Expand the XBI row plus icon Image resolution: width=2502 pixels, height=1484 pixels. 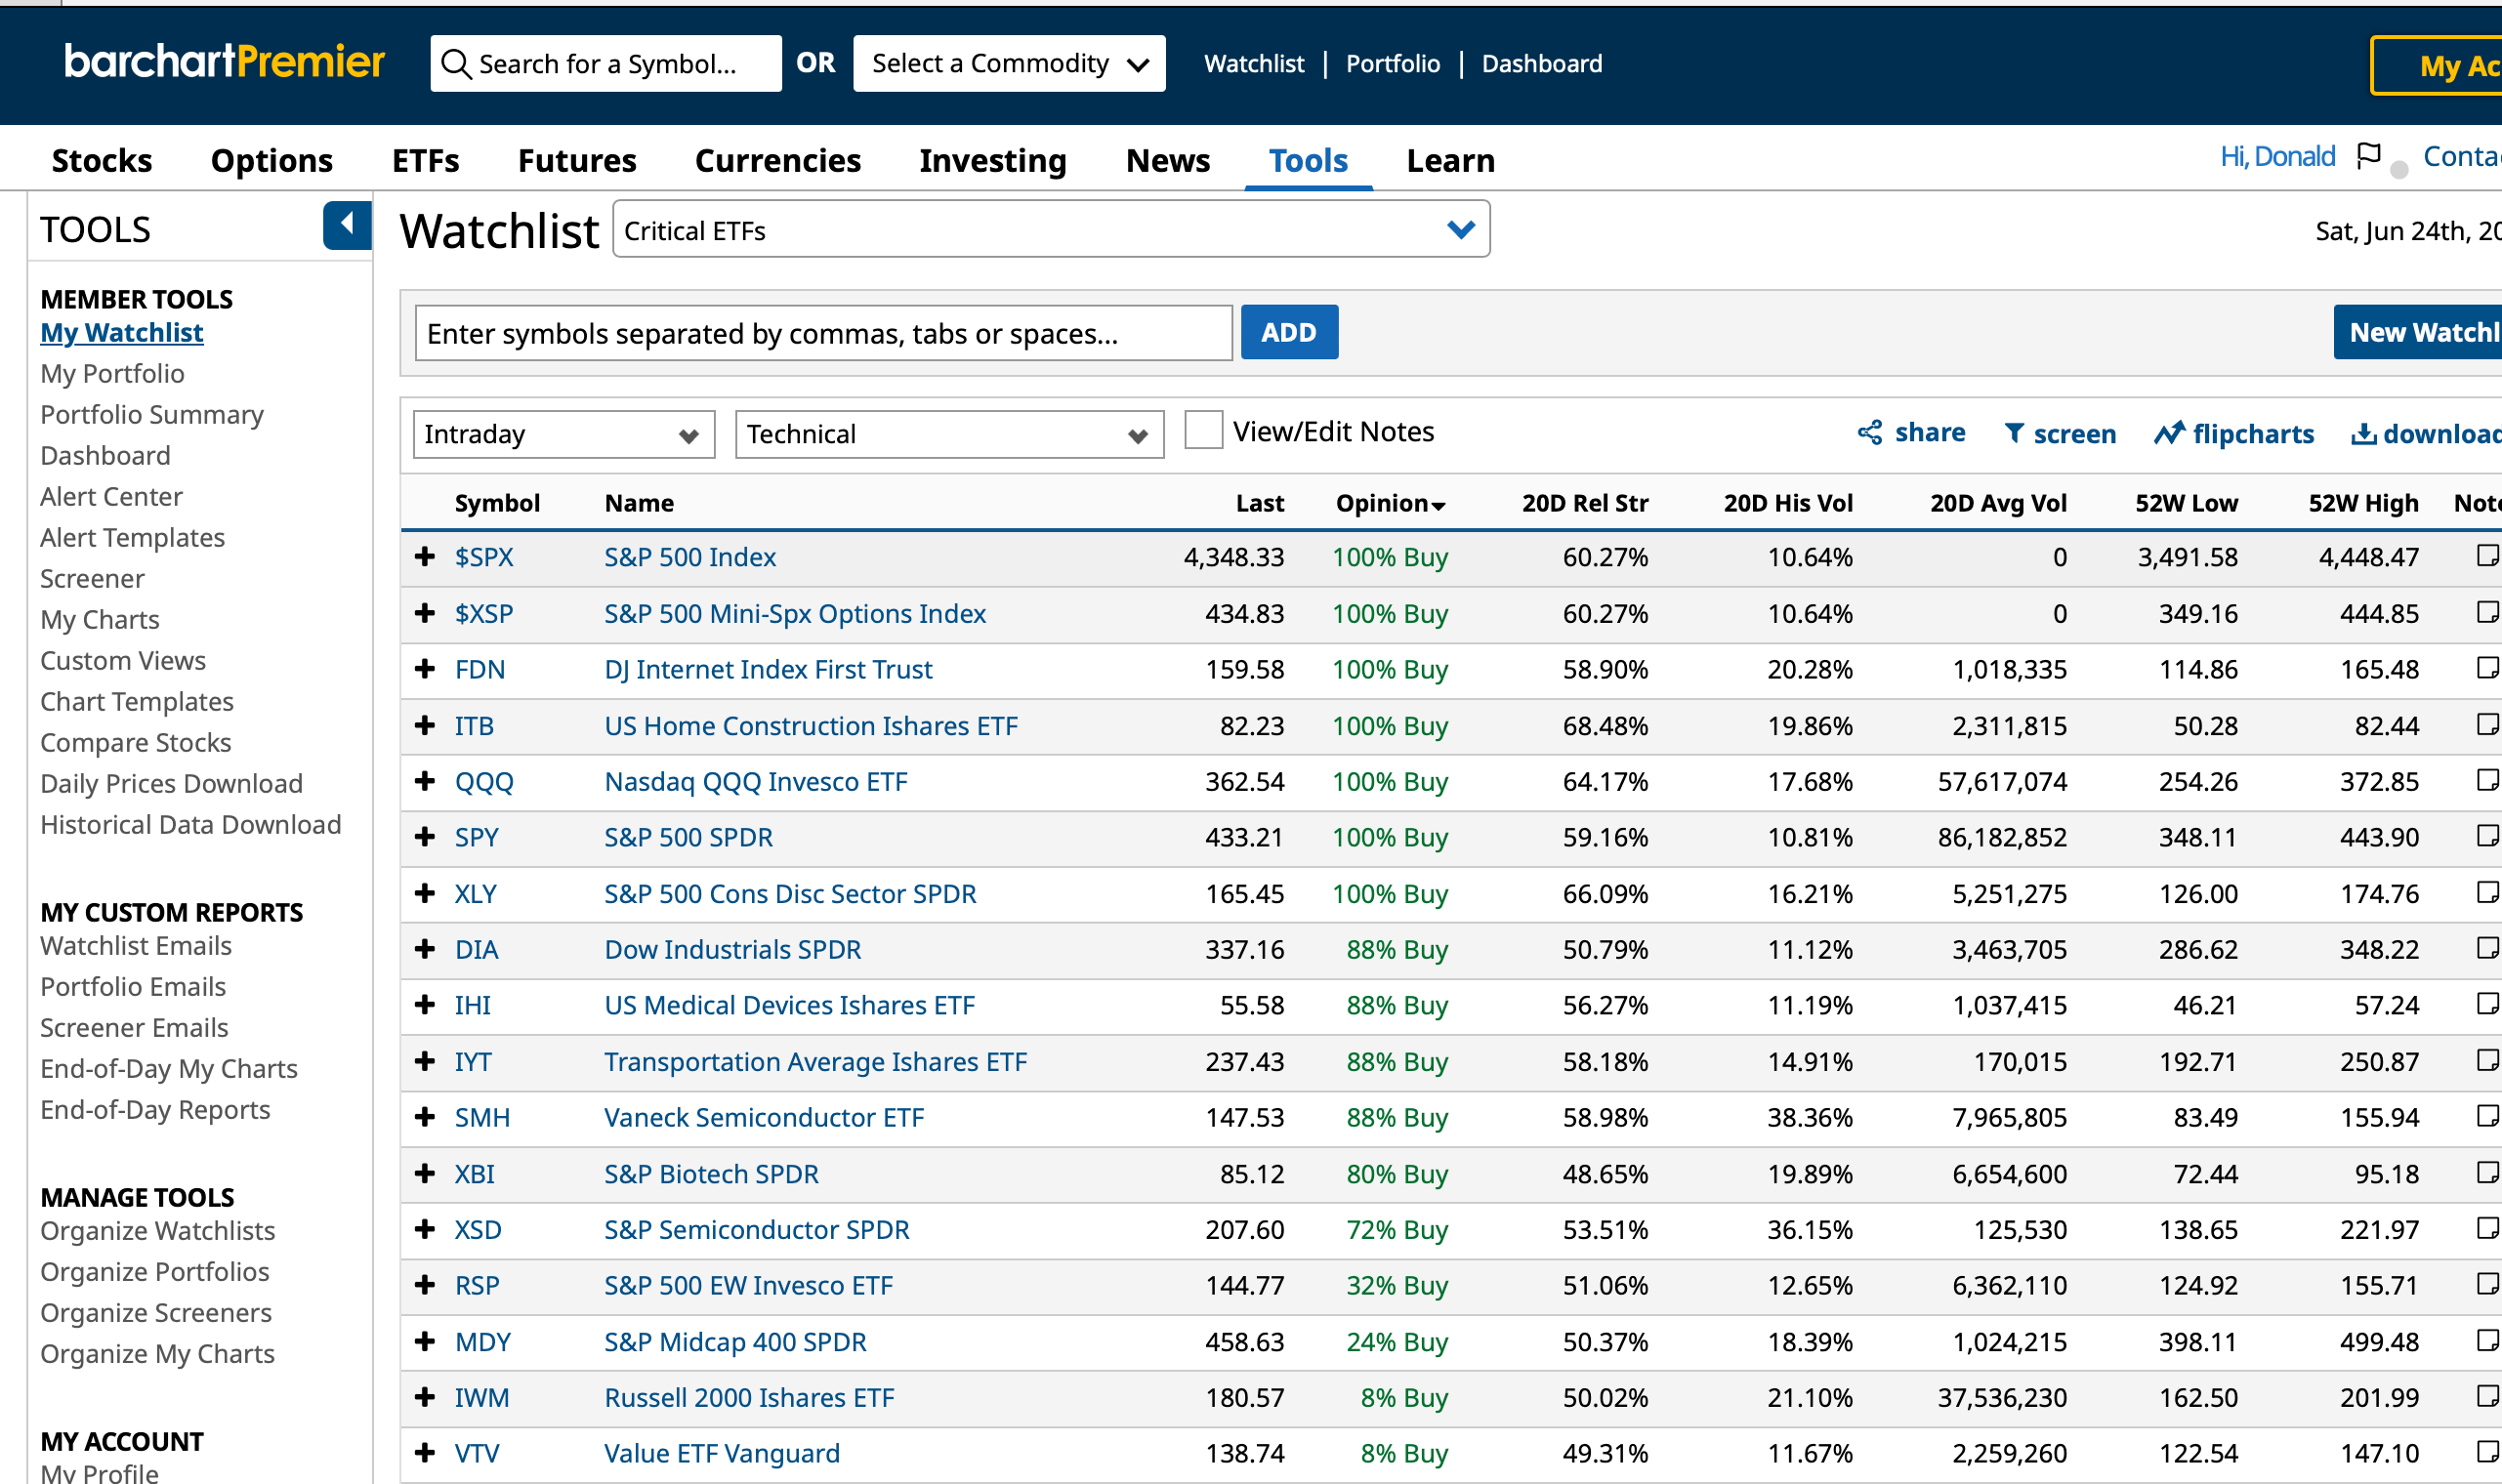(x=425, y=1172)
